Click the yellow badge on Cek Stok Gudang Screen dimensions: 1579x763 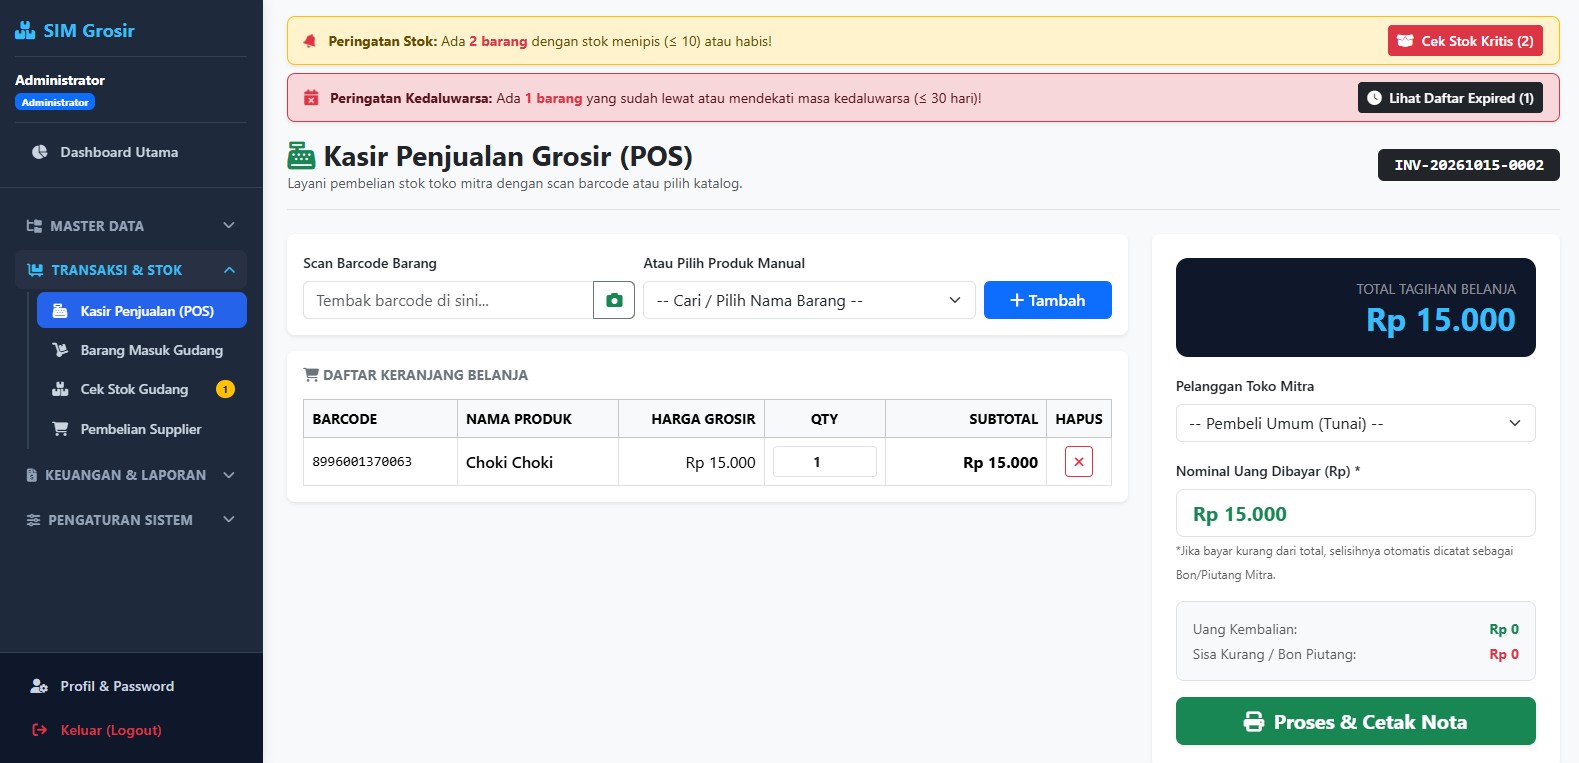226,389
